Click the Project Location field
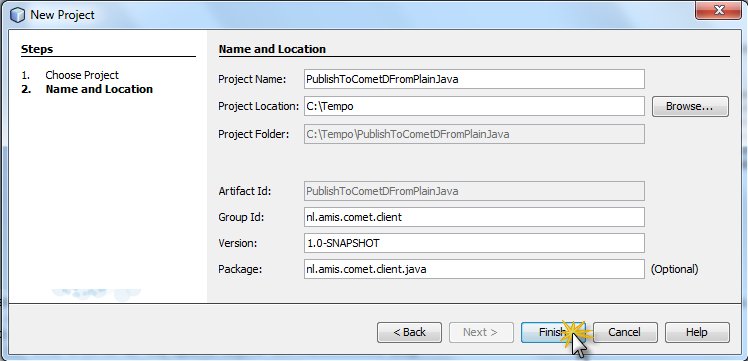The height and width of the screenshot is (361, 748). 474,106
